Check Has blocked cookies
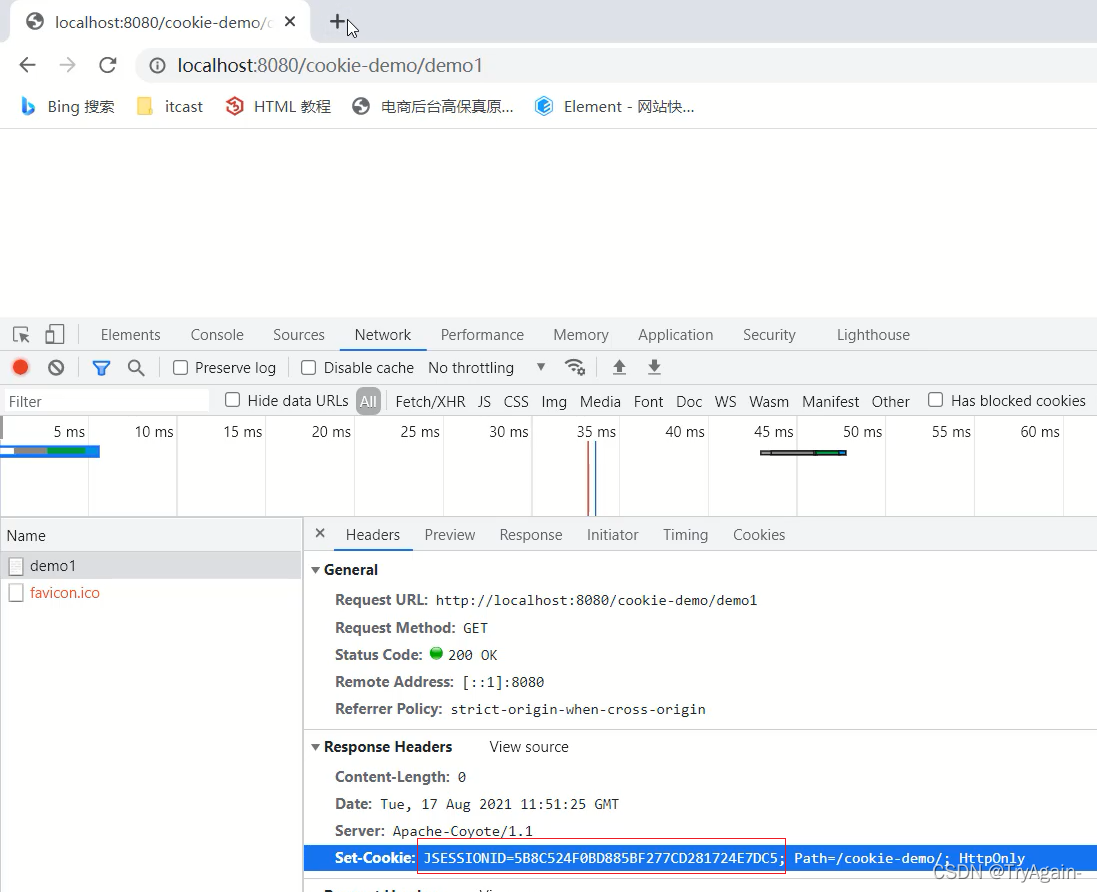 click(935, 399)
